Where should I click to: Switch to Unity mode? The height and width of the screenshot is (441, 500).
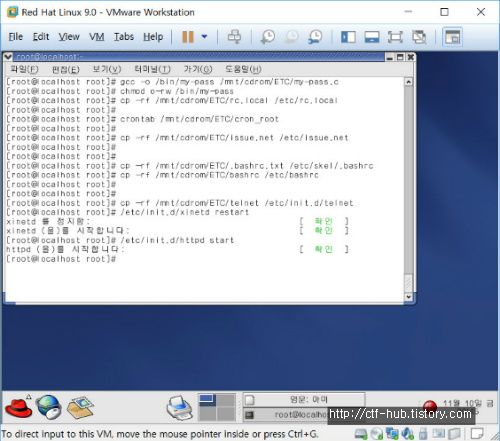[x=419, y=37]
